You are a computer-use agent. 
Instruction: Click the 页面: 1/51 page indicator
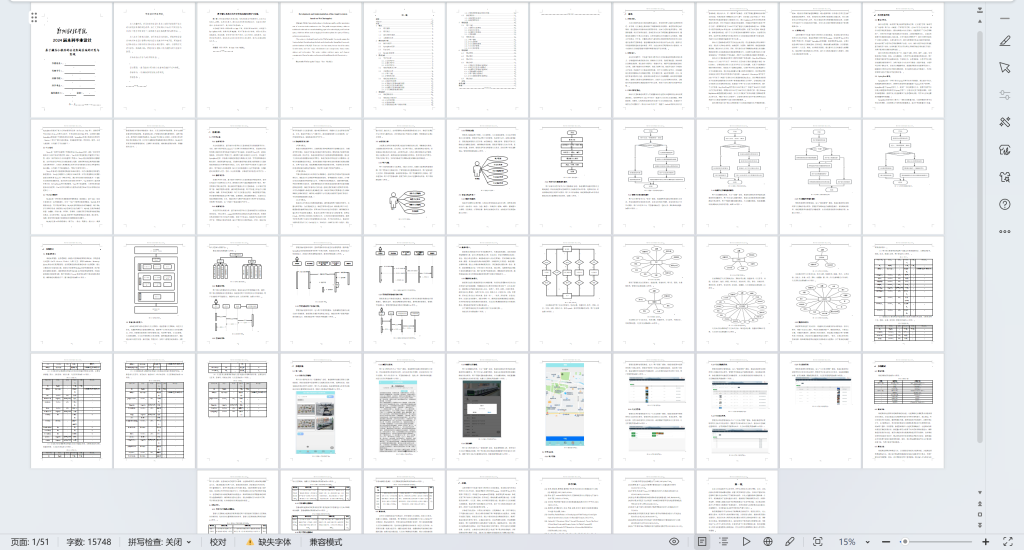(30, 542)
